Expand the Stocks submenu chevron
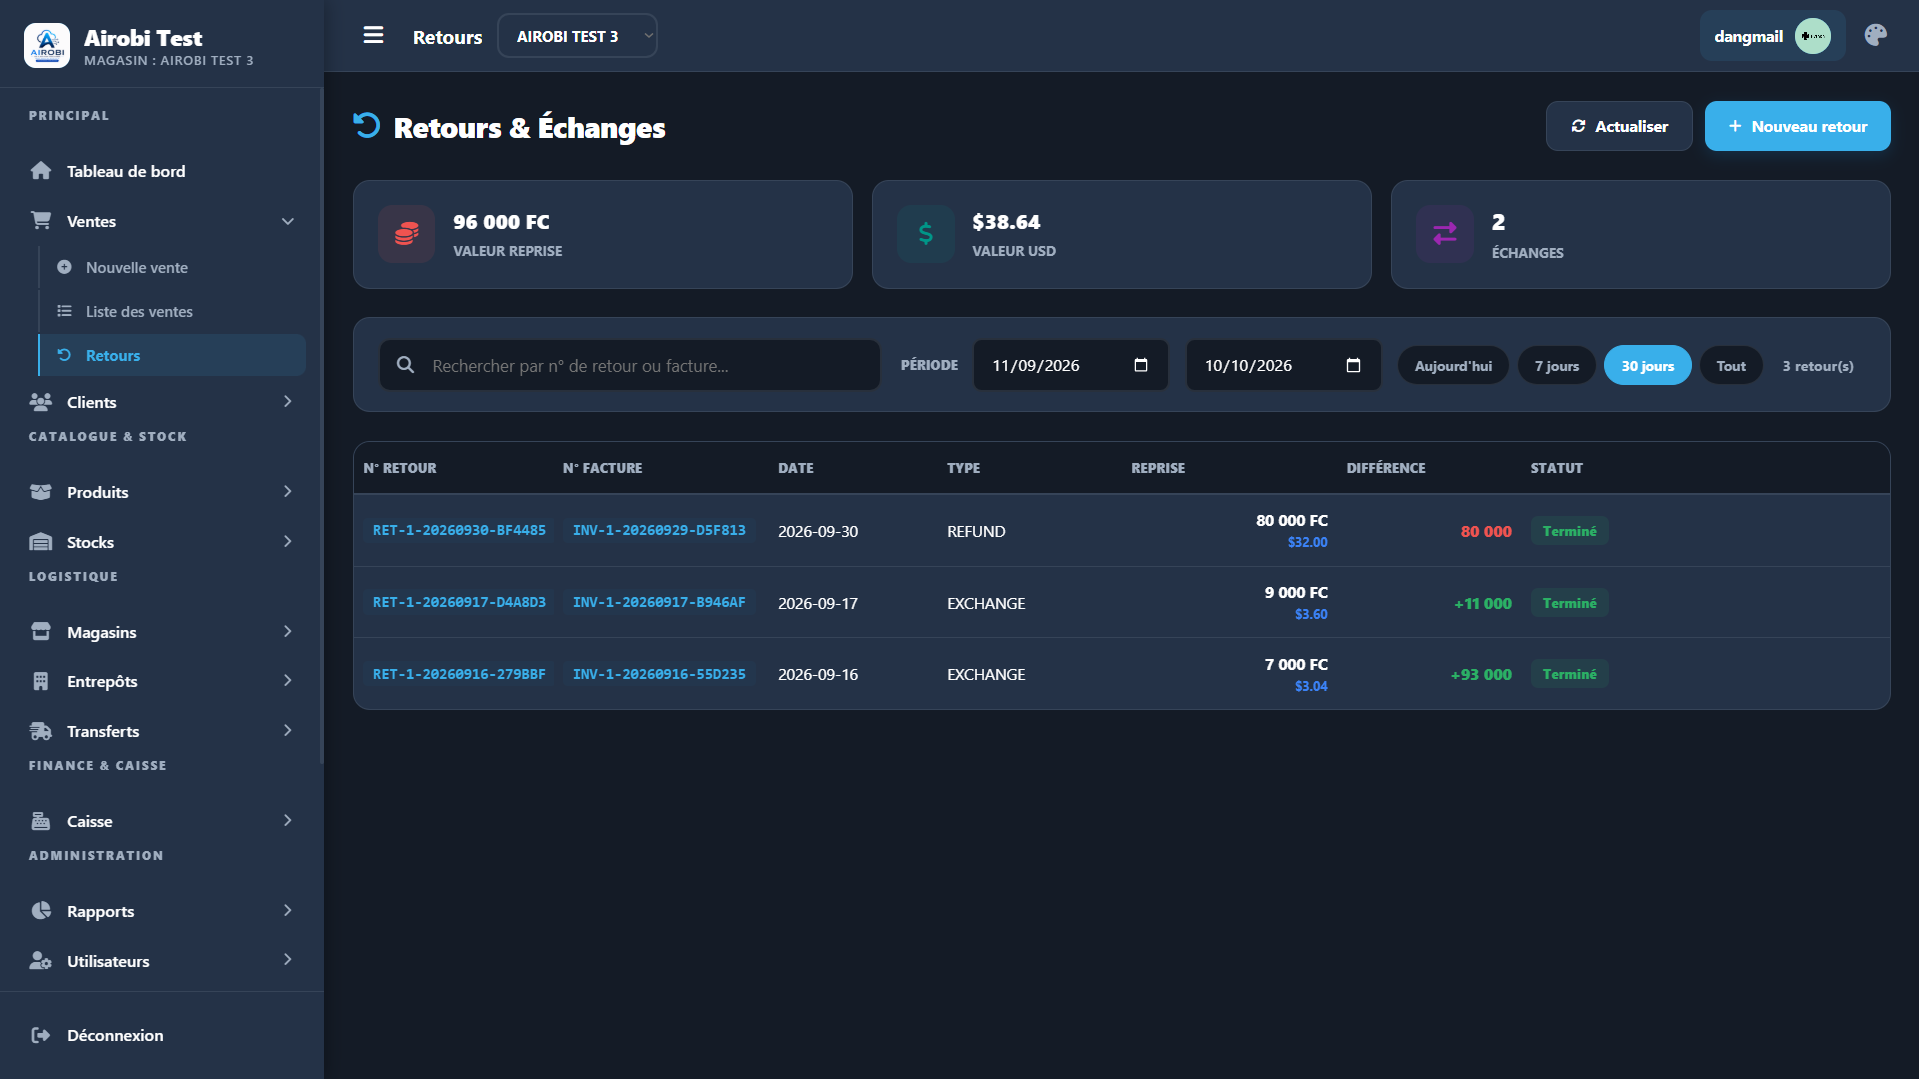Screen dimensions: 1919x1079 click(x=288, y=542)
